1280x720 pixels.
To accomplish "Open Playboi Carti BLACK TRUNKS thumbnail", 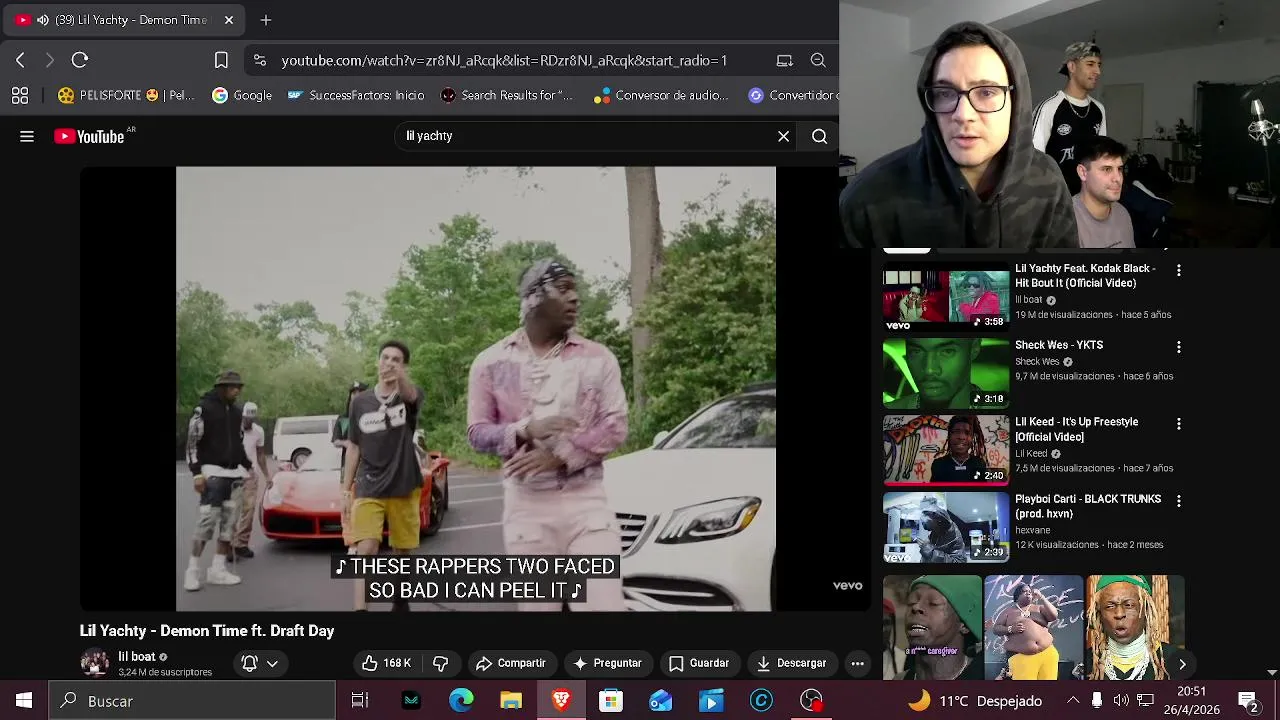I will (946, 527).
